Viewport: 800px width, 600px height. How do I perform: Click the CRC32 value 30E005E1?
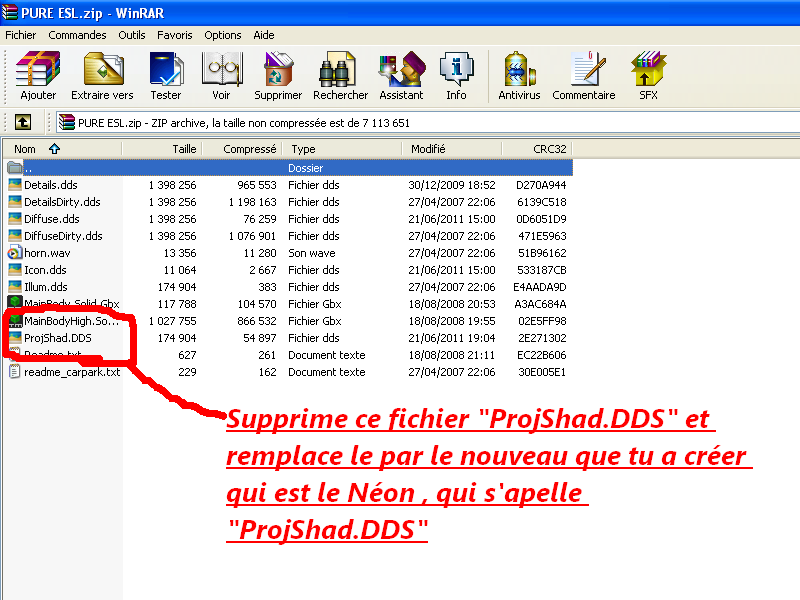pos(542,372)
